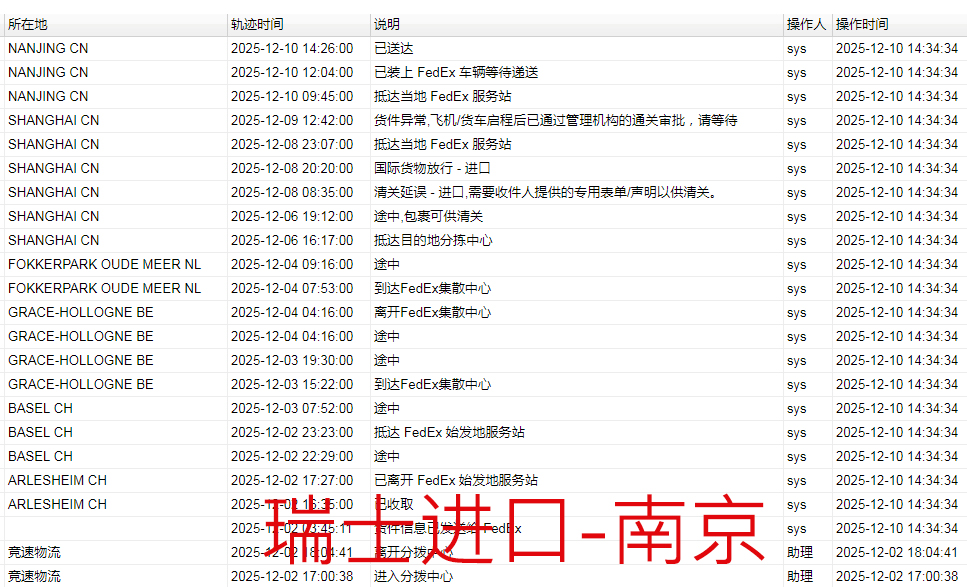
Task: Click the 操作时间 column header
Action: (862, 24)
